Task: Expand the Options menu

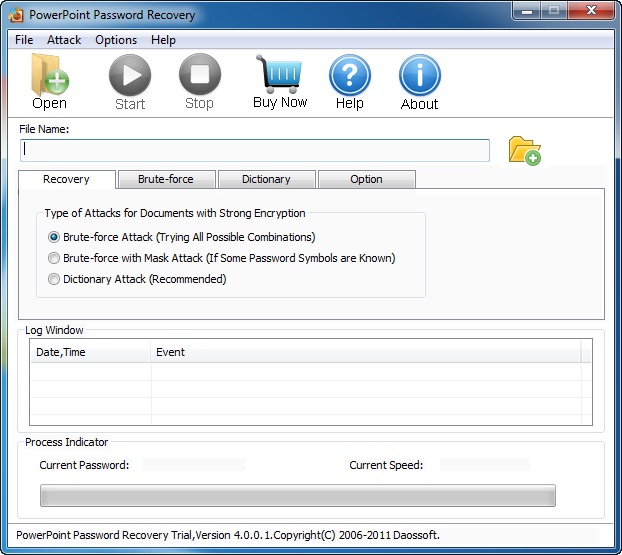Action: tap(116, 40)
